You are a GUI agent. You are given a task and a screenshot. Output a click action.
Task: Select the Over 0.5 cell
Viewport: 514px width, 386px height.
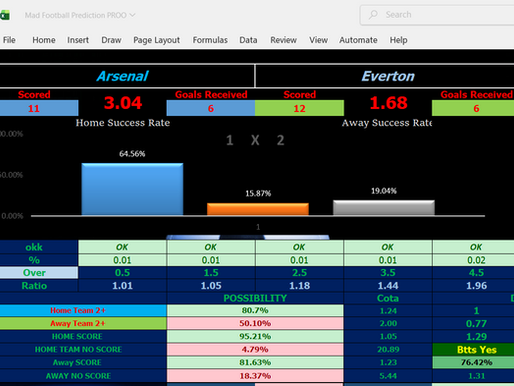tap(122, 273)
